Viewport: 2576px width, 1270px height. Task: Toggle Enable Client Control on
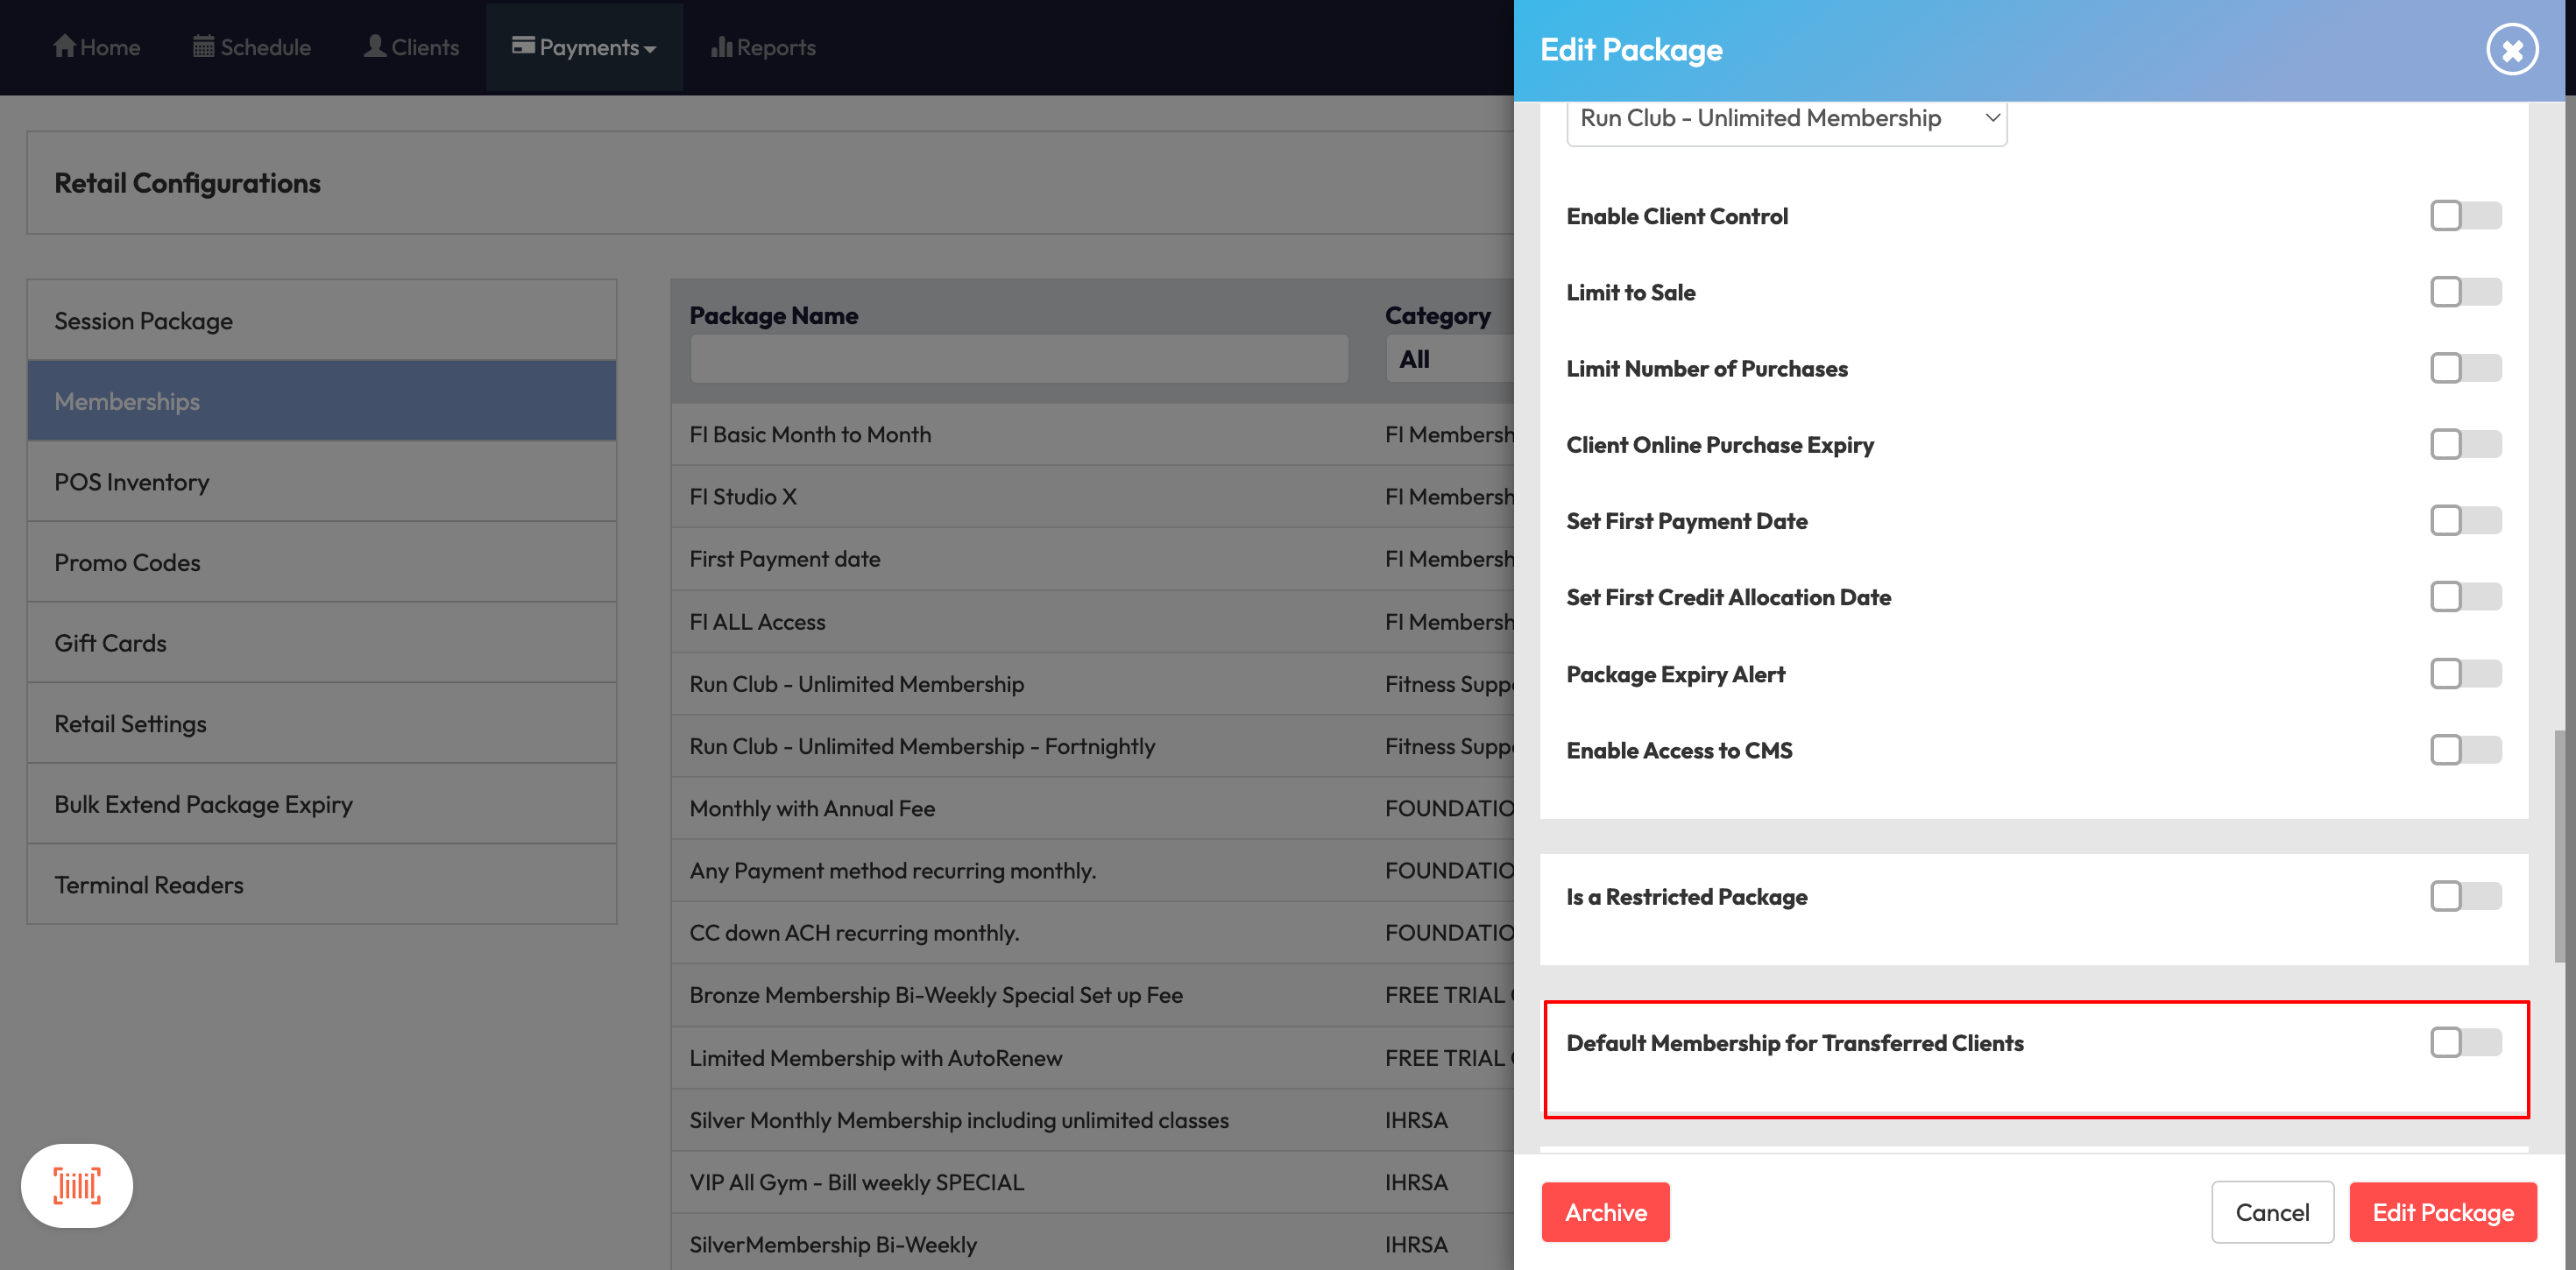[x=2465, y=216]
